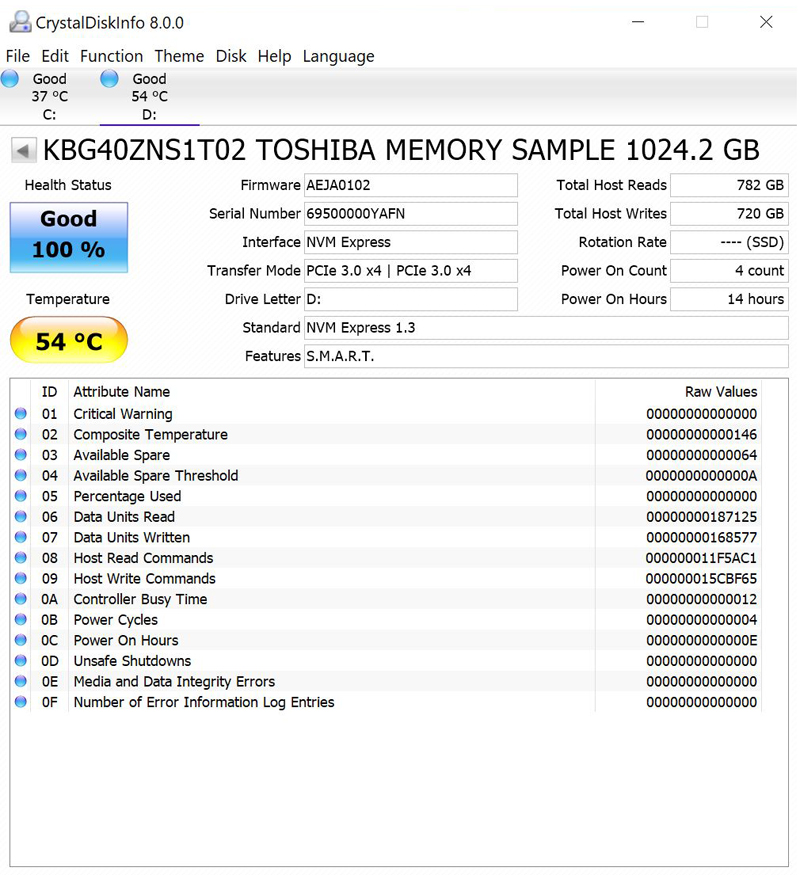Viewport: 800px width, 875px height.
Task: Open the Disk menu
Action: pos(231,56)
